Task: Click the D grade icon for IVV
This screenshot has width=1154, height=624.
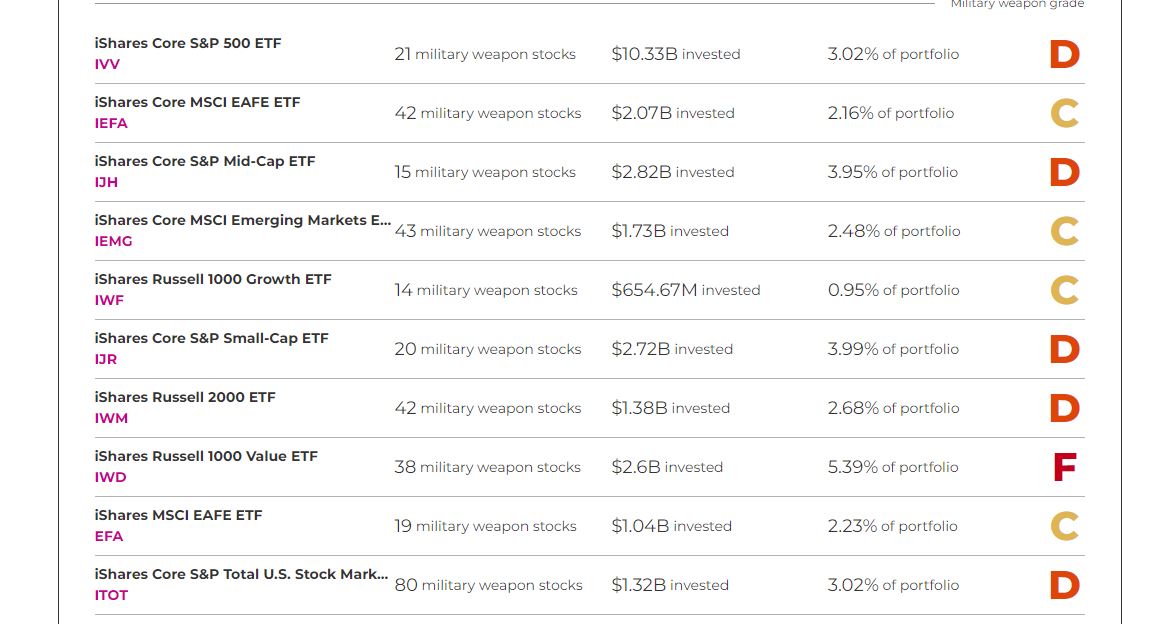Action: pos(1064,54)
